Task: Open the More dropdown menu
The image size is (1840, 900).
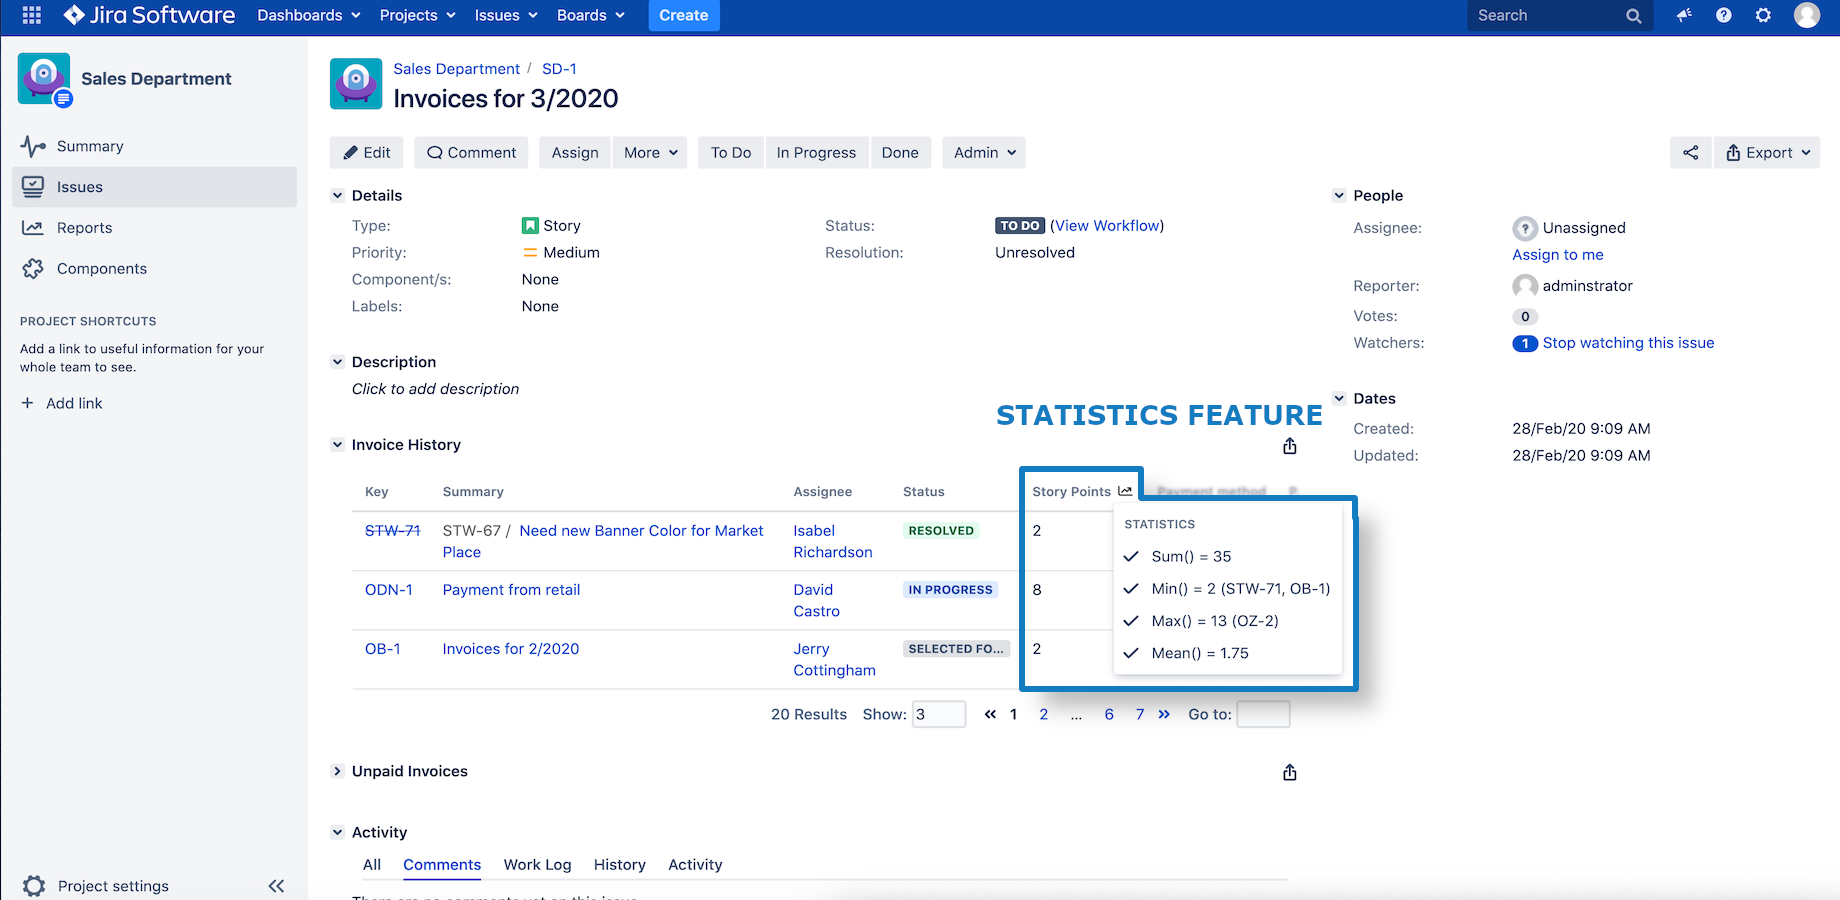Action: click(x=650, y=153)
